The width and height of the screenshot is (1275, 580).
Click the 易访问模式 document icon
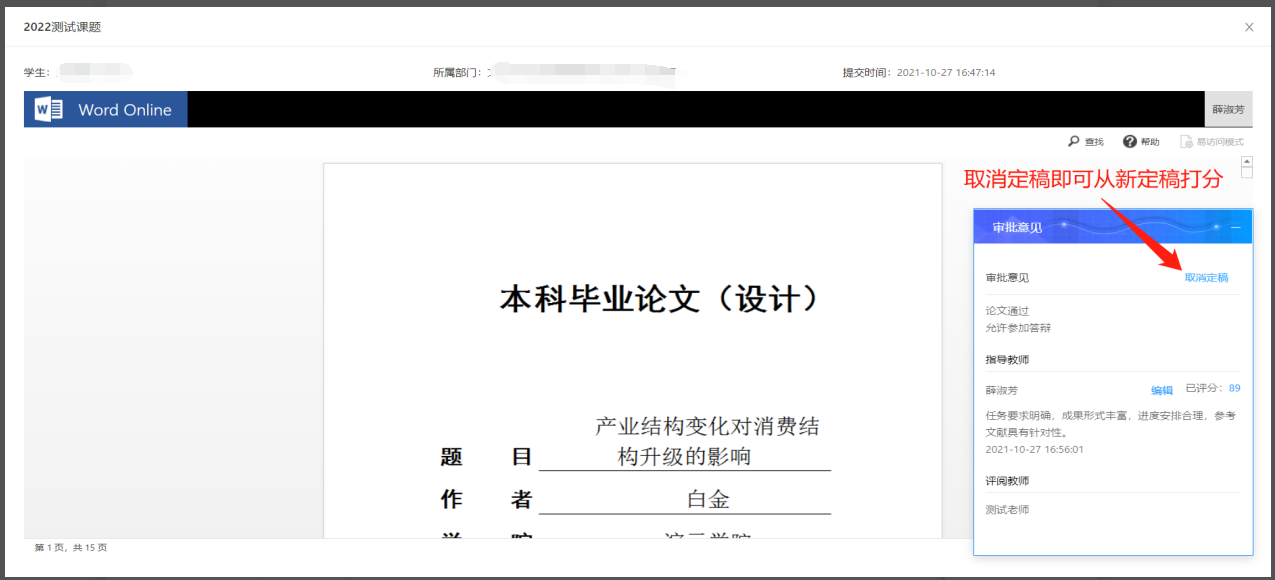pyautogui.click(x=1186, y=142)
